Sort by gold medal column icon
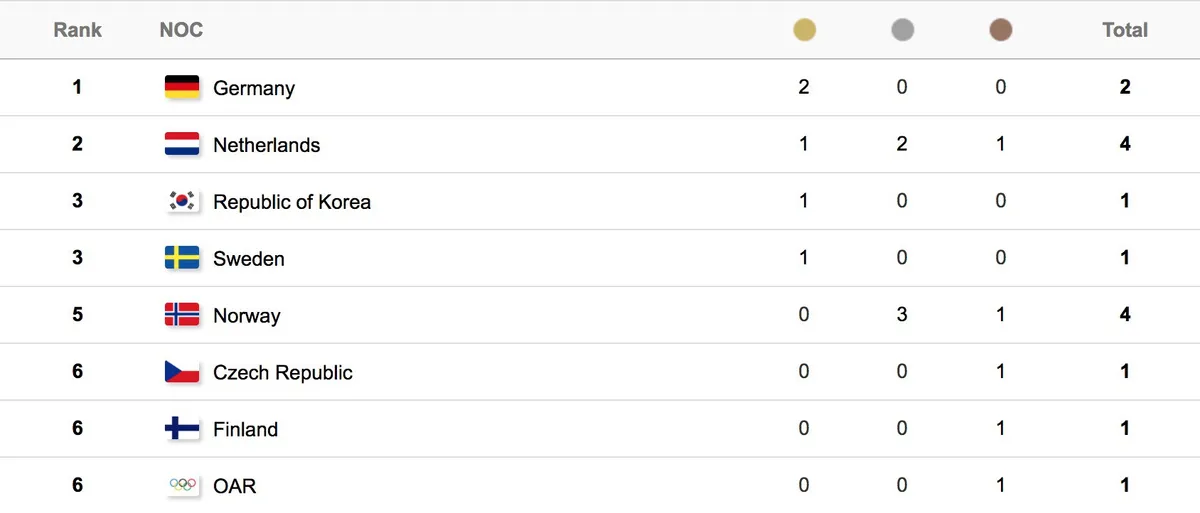Image resolution: width=1200 pixels, height=513 pixels. point(804,30)
